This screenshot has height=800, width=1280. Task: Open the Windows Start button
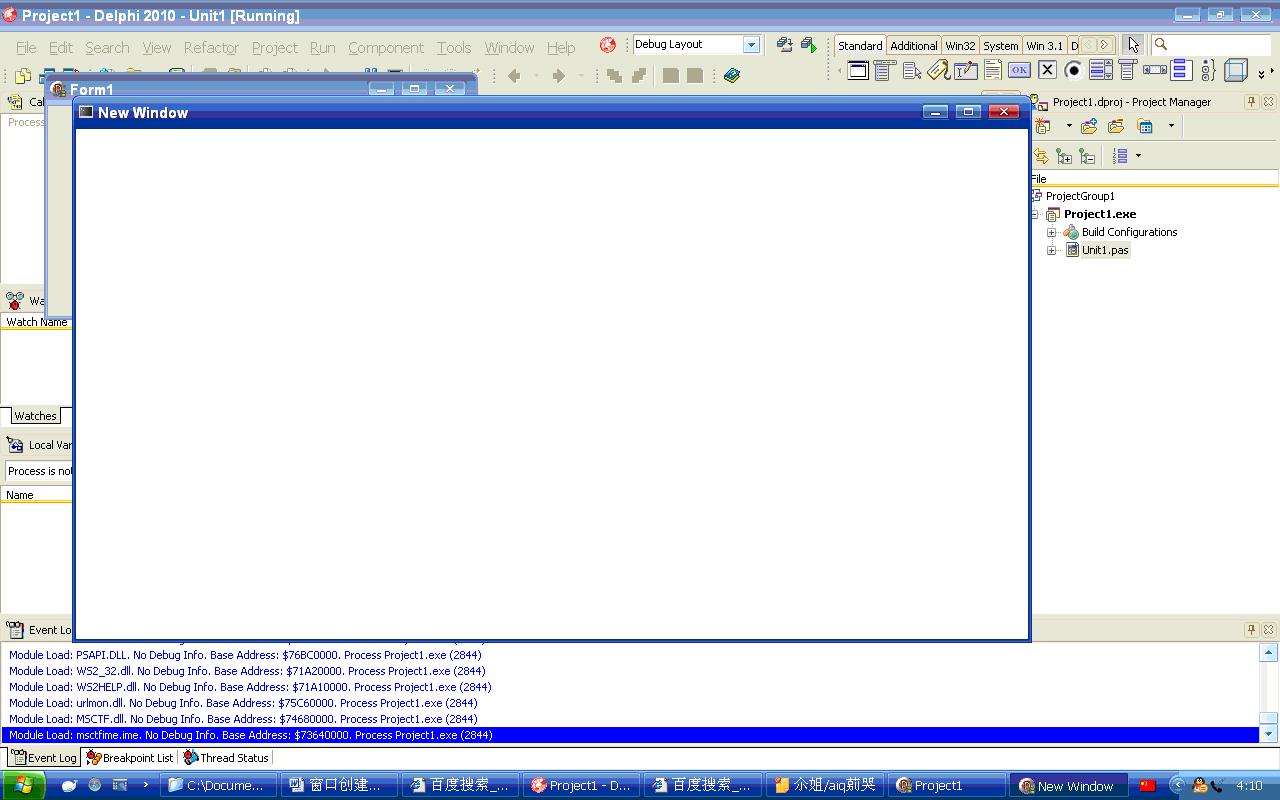(x=22, y=785)
